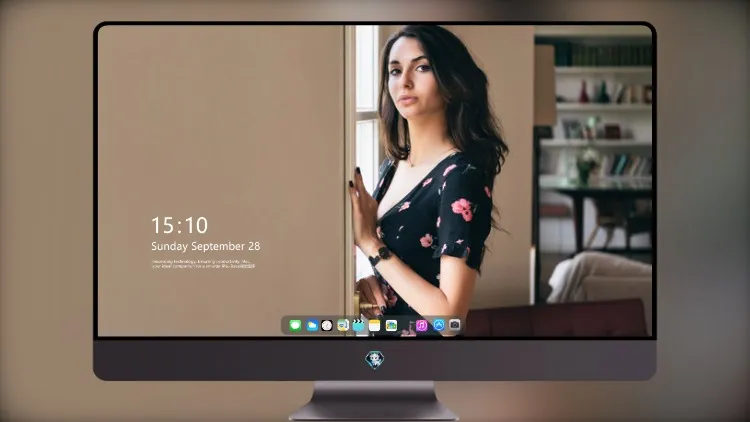Open the purple Music app in dock
Image resolution: width=750 pixels, height=422 pixels.
(421, 325)
